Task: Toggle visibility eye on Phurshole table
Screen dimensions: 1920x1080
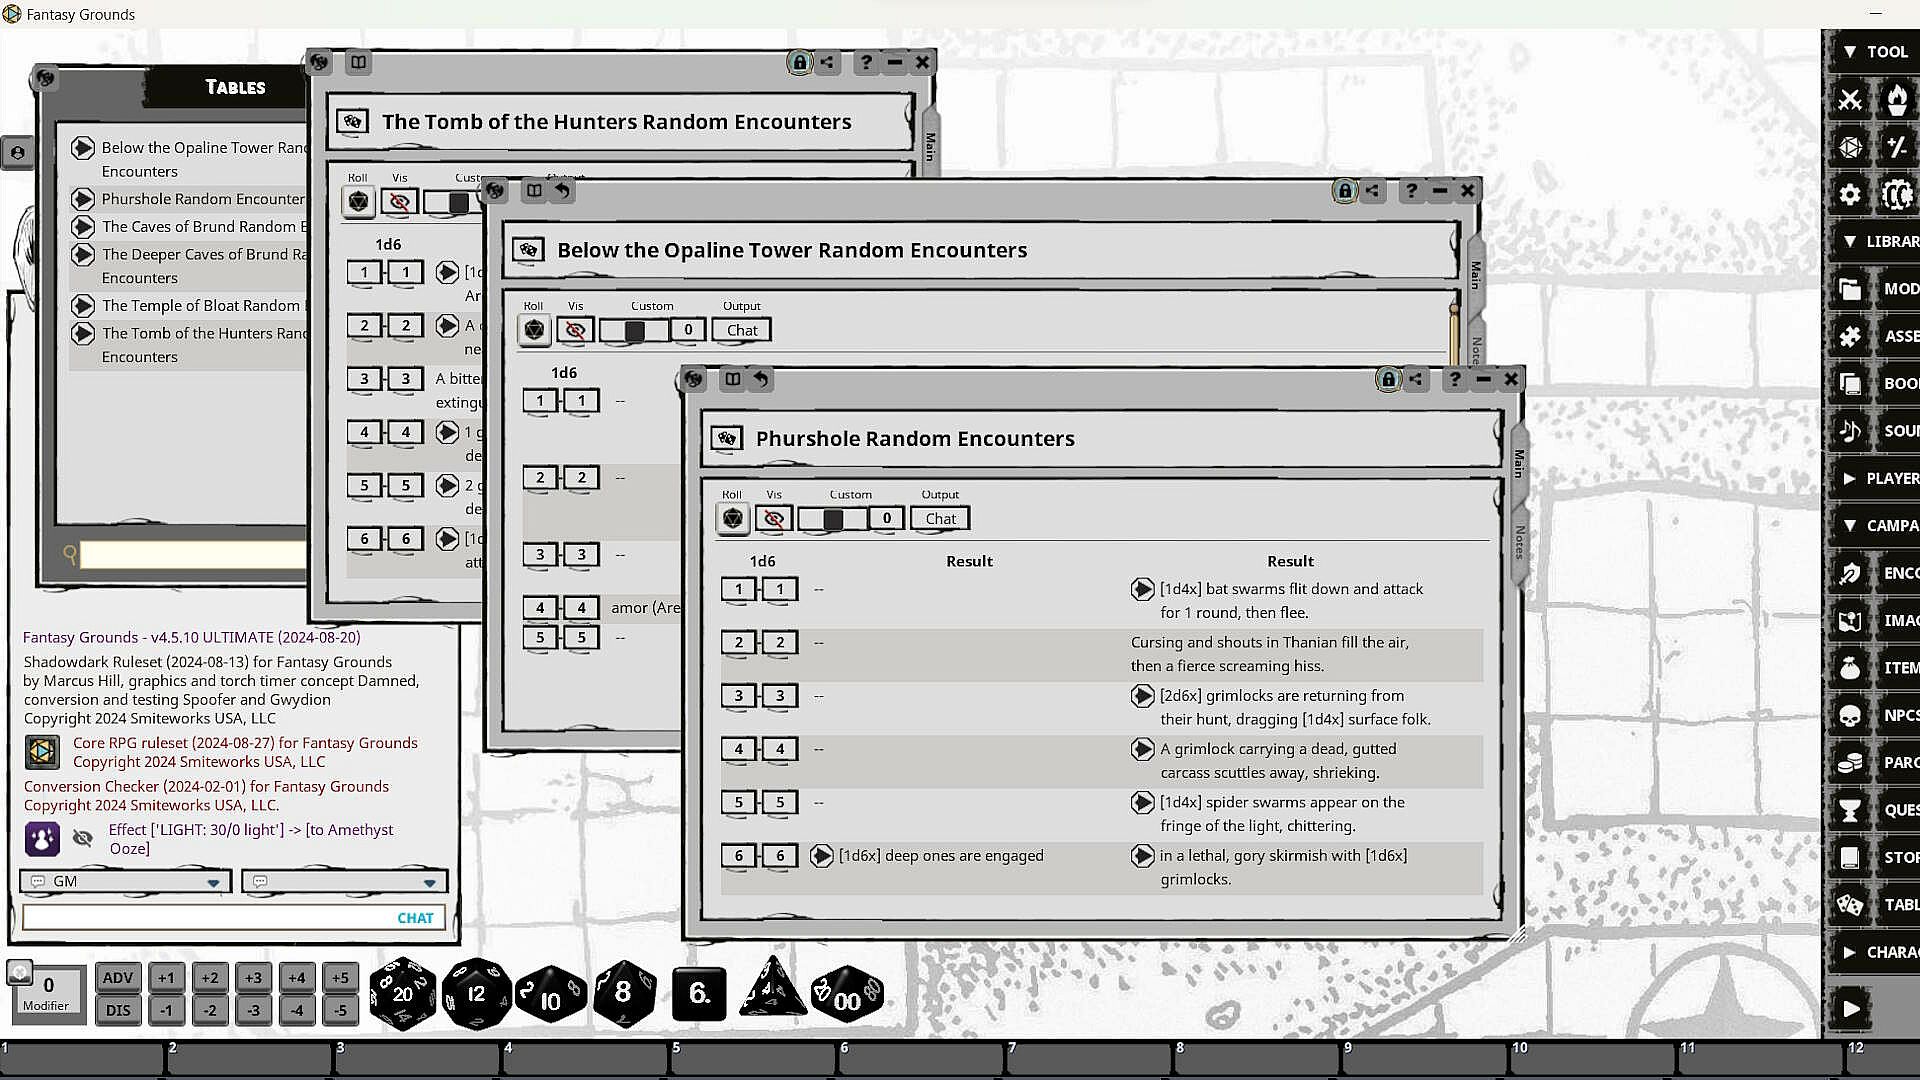Action: point(773,518)
